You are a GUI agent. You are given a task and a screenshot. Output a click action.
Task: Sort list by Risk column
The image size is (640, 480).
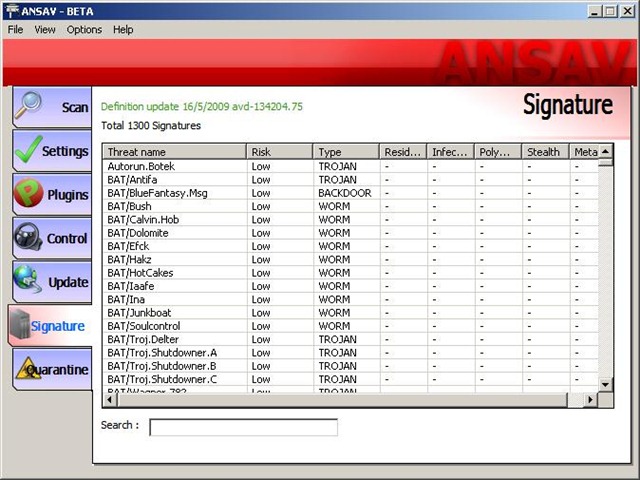(x=279, y=152)
